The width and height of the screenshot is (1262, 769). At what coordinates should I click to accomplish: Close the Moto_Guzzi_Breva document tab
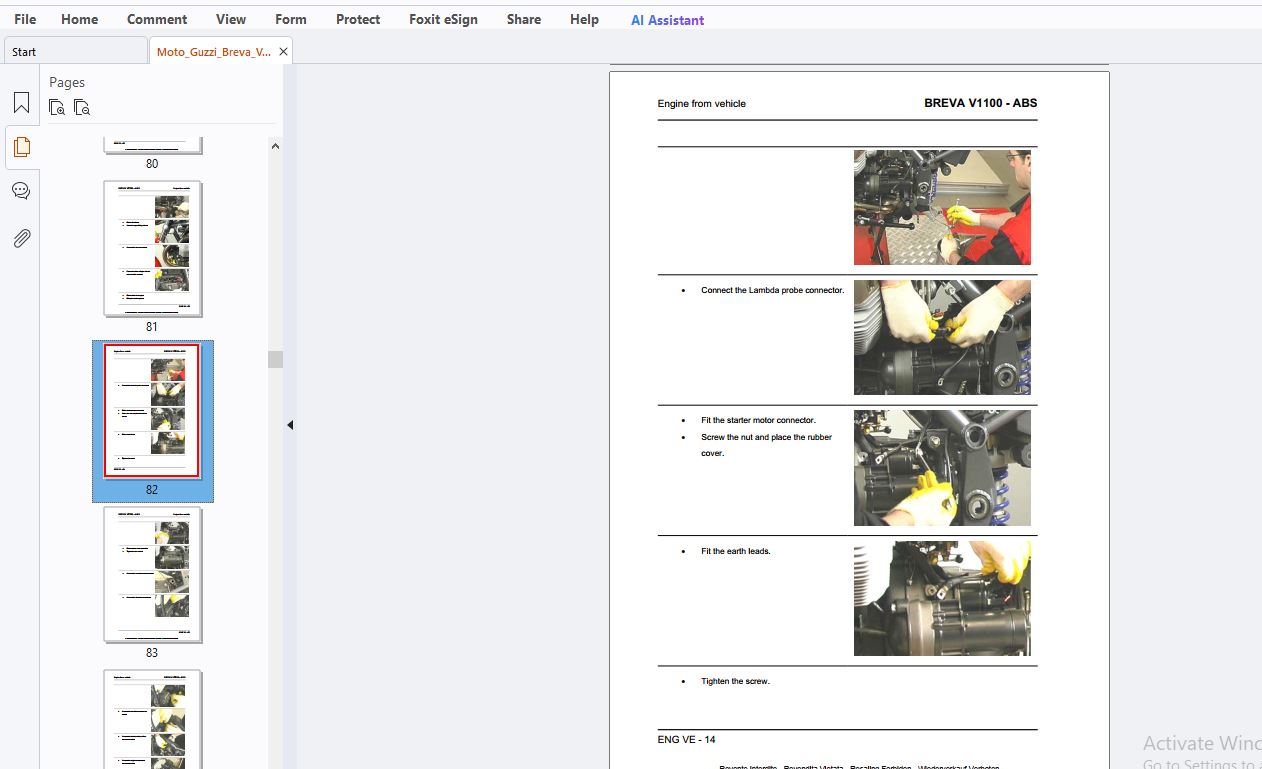point(283,52)
